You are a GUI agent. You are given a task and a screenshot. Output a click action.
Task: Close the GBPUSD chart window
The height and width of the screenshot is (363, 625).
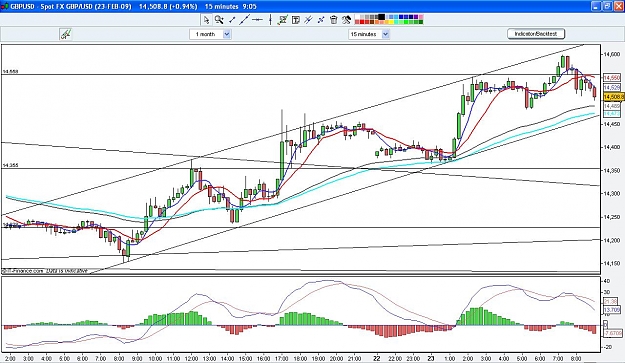pos(618,6)
